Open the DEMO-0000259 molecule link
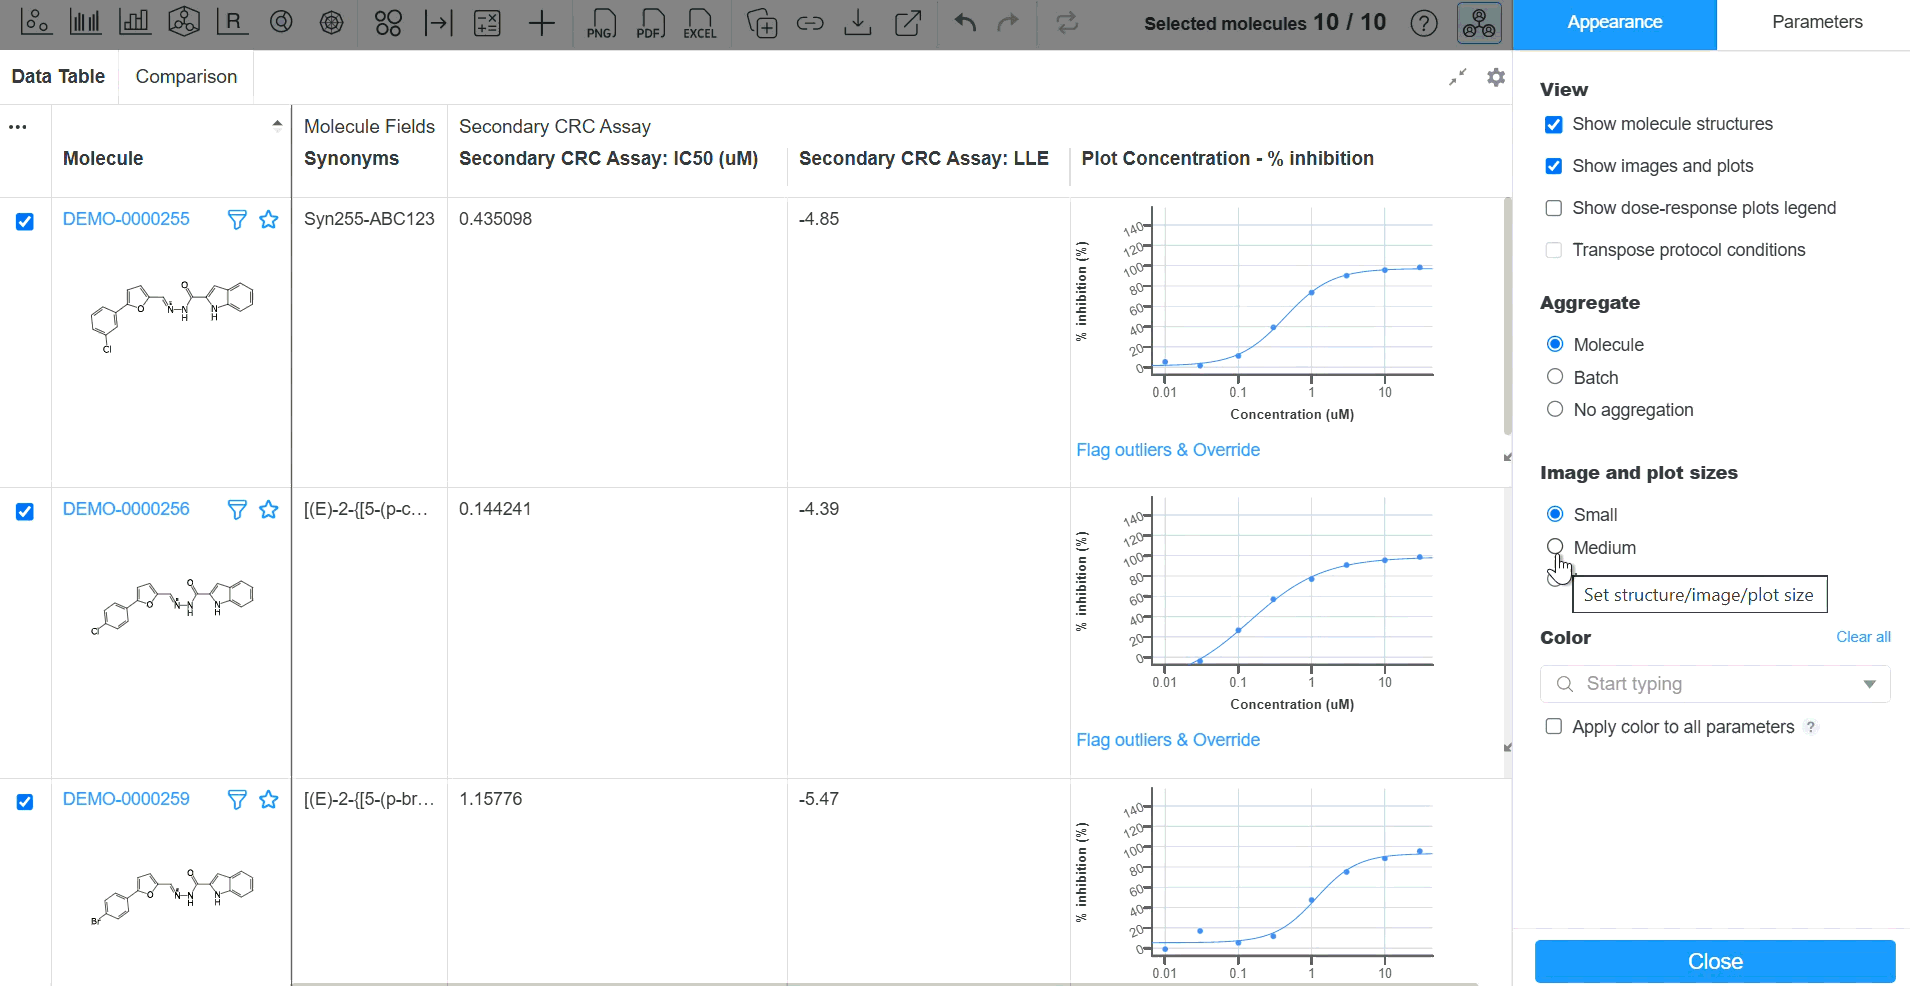1910x986 pixels. (126, 799)
